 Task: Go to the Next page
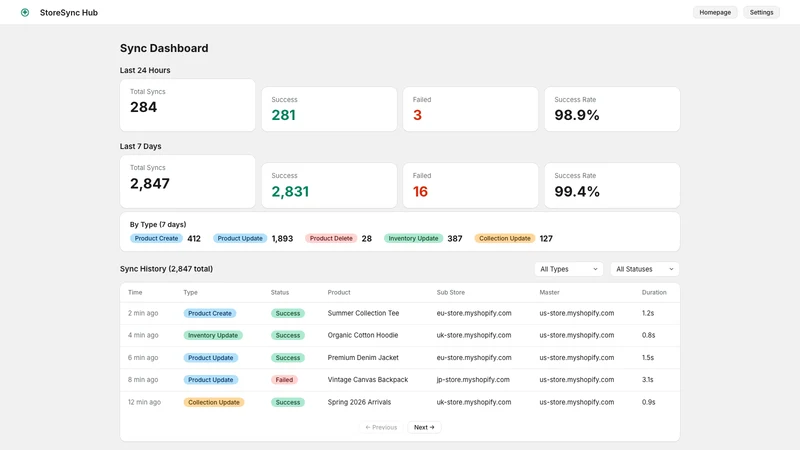tap(424, 427)
